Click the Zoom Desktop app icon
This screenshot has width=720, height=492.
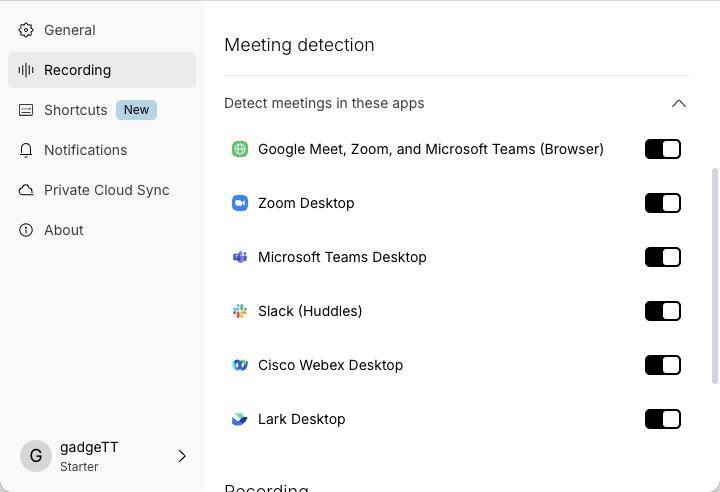[x=240, y=203]
